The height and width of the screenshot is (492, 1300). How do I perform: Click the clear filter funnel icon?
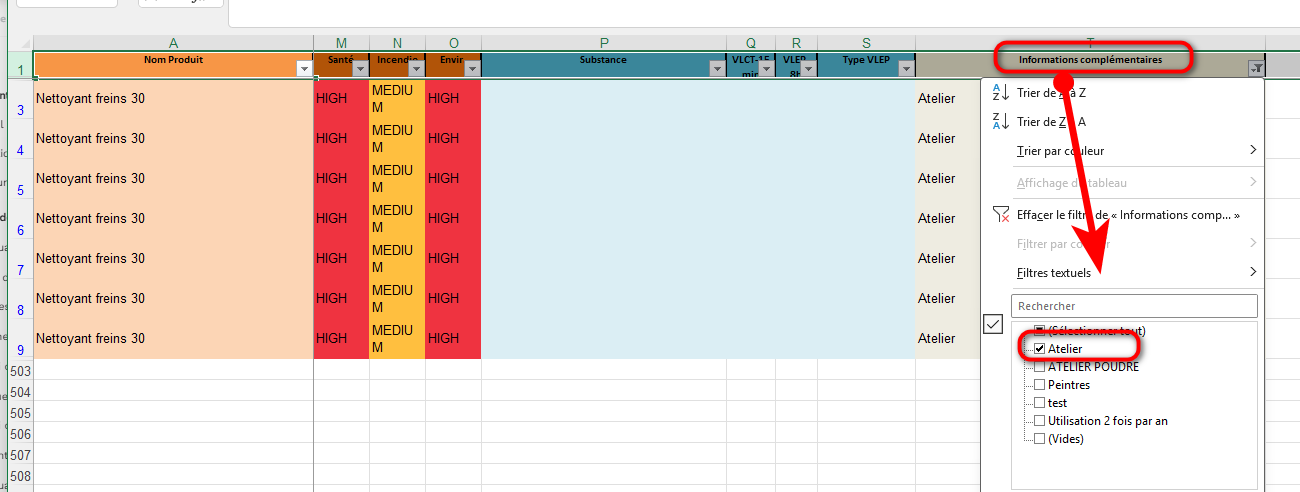pyautogui.click(x=1000, y=215)
